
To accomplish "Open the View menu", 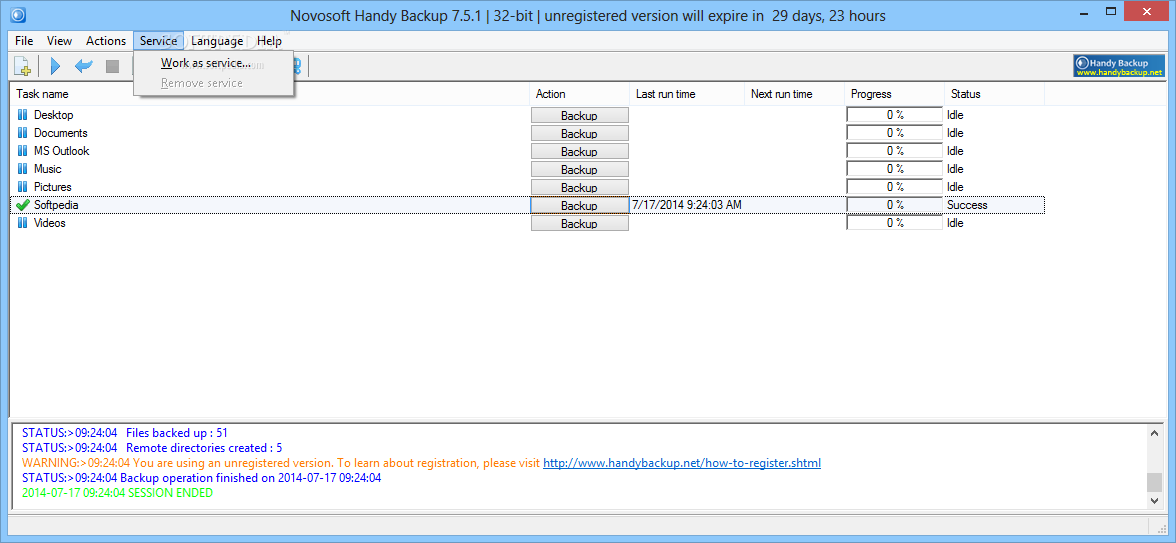I will tap(59, 41).
